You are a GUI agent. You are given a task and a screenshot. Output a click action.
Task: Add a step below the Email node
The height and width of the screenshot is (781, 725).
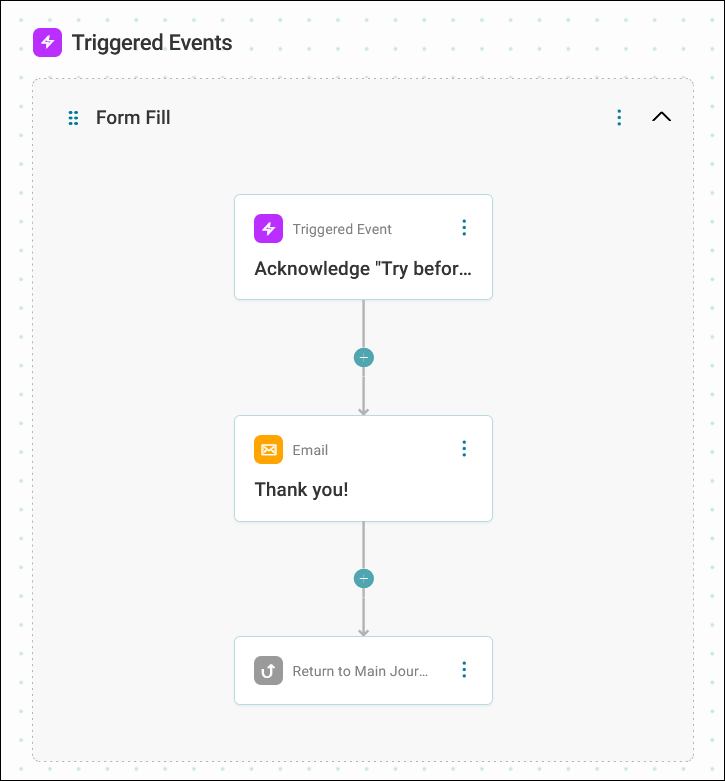pyautogui.click(x=363, y=579)
